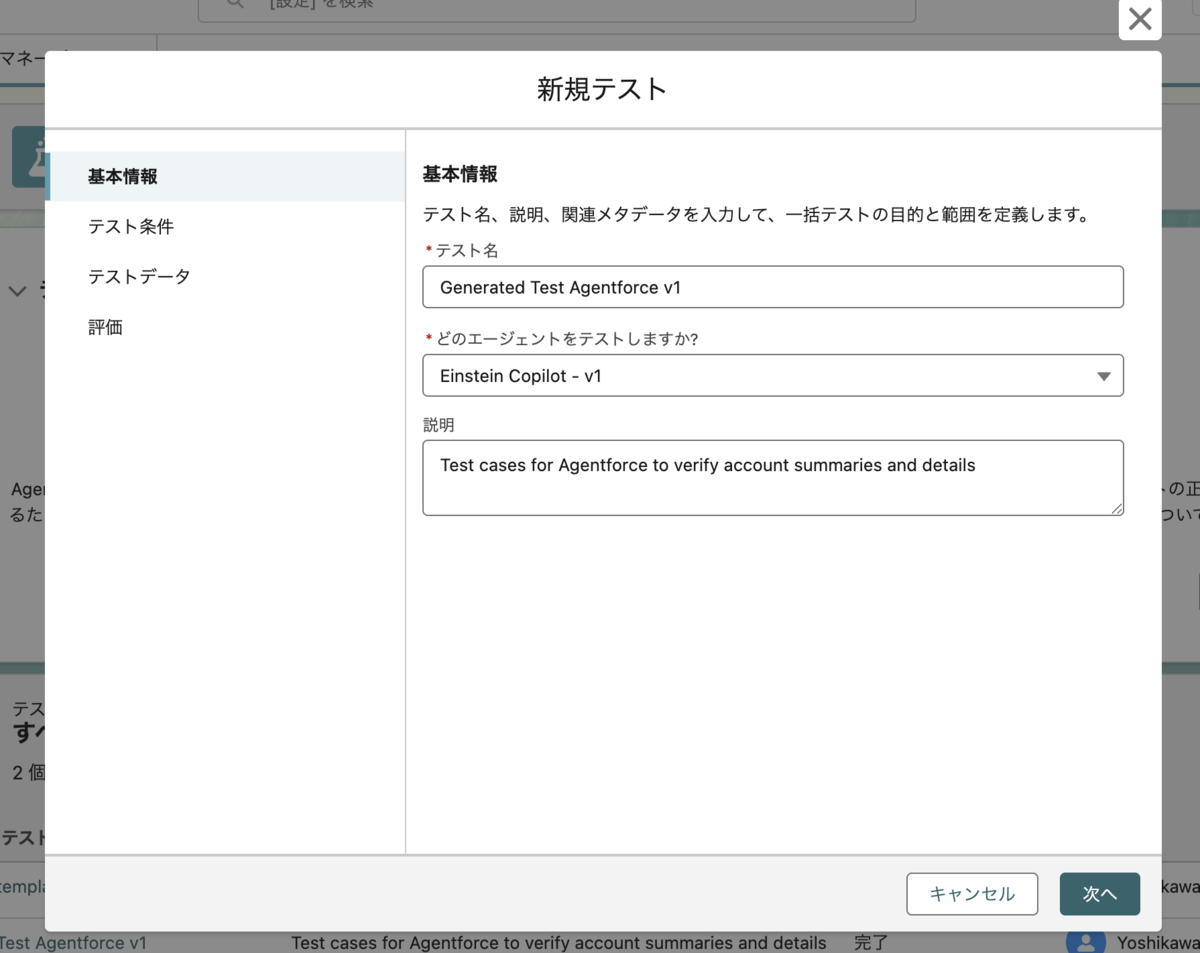Open the 評価 step
This screenshot has width=1200, height=953.
[105, 327]
